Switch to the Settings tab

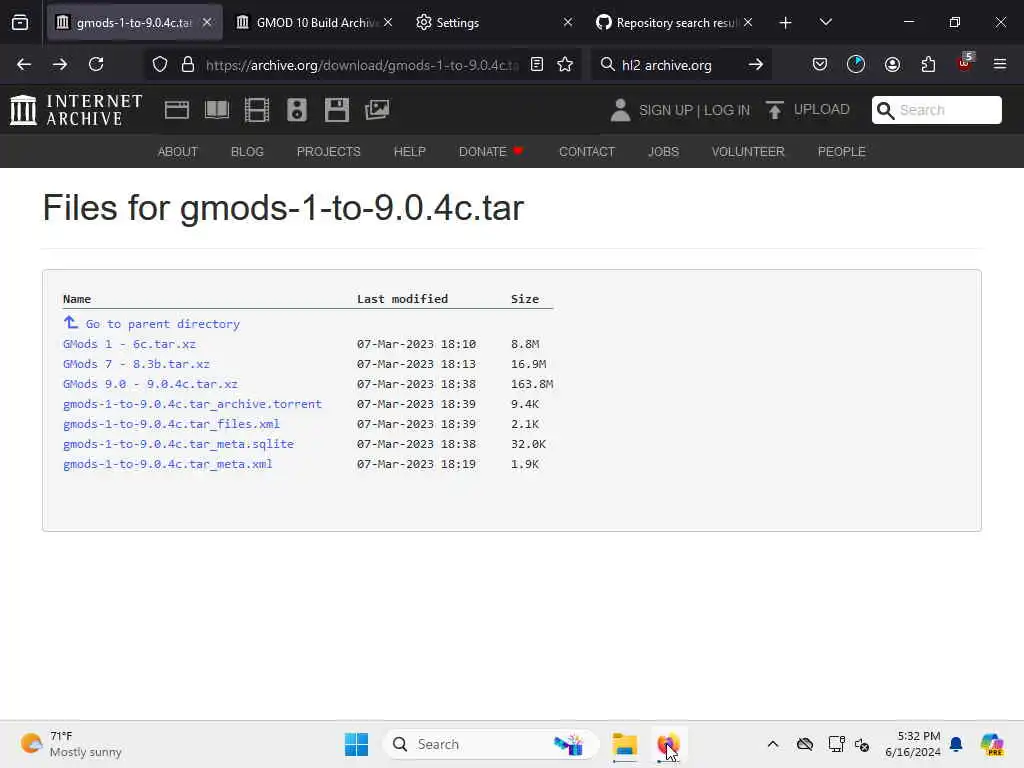494,23
